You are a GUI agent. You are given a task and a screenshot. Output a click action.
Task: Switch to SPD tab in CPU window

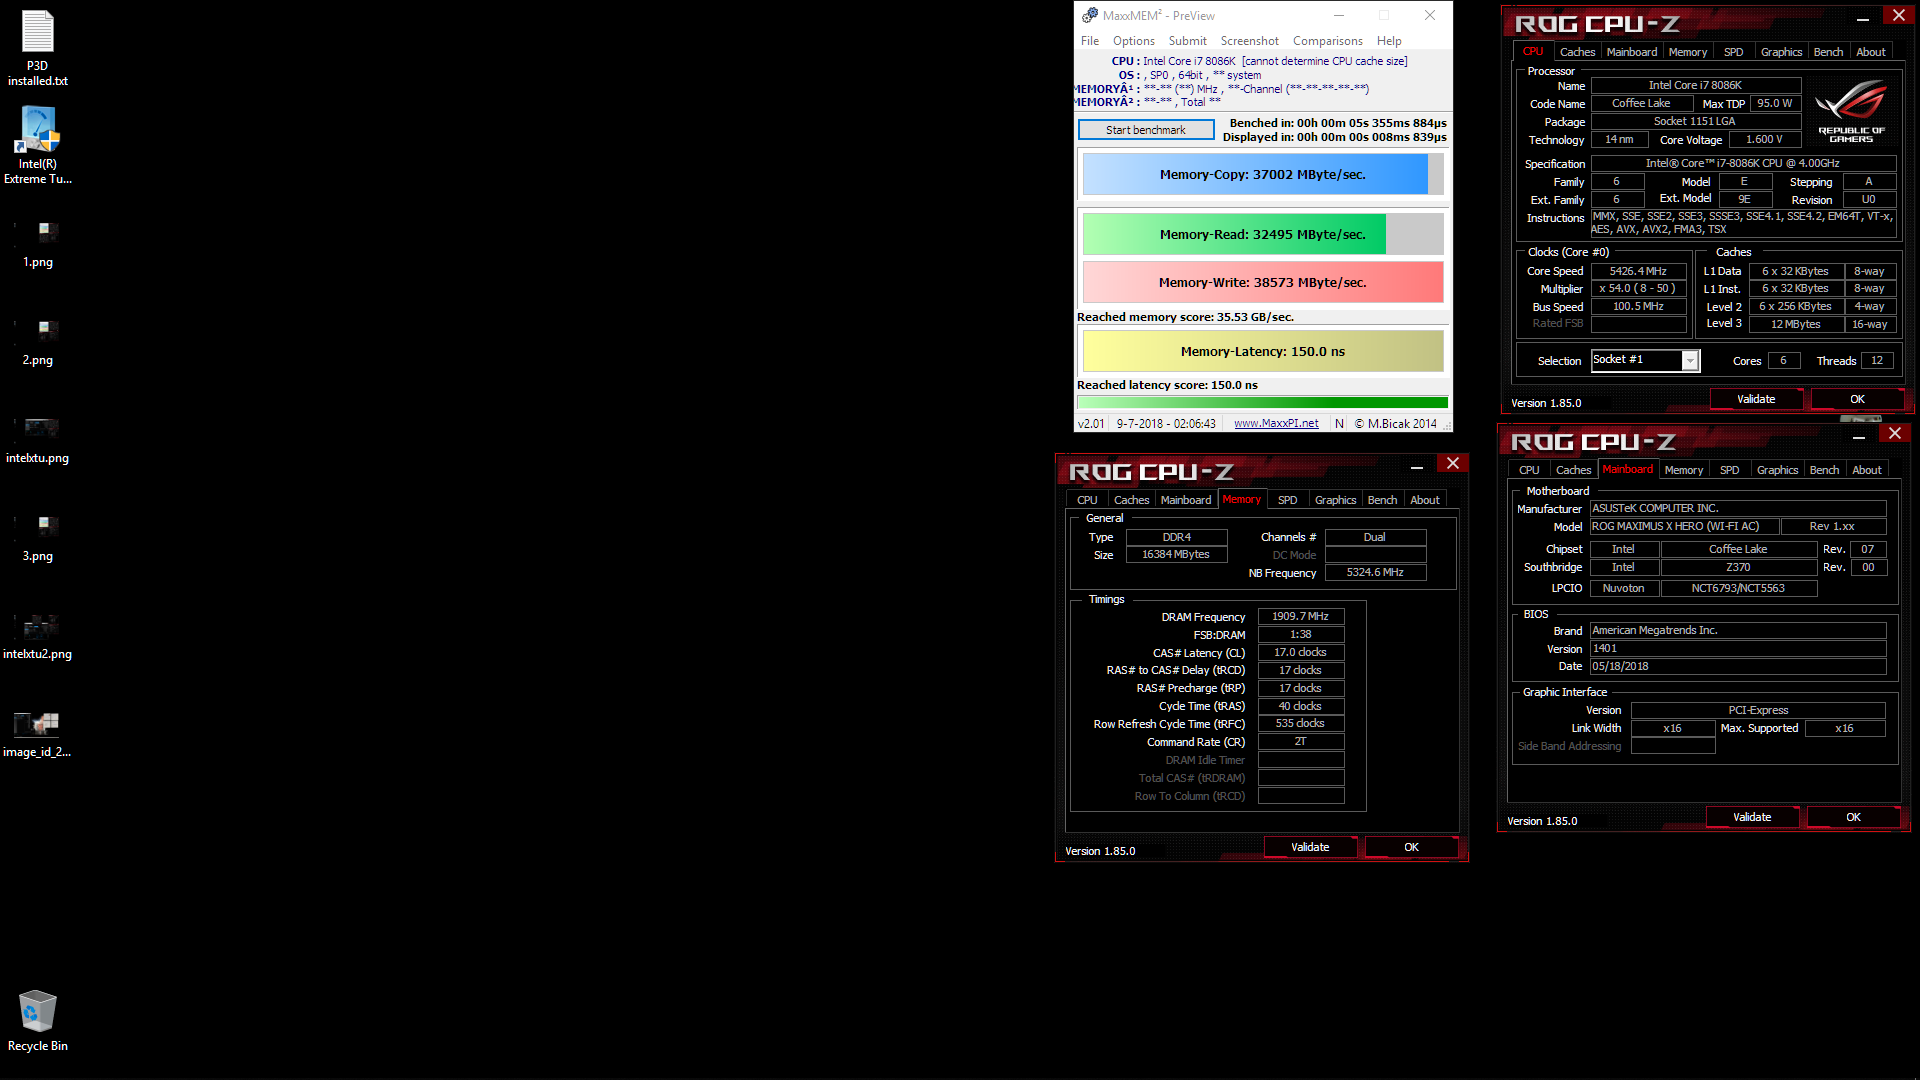pos(1734,52)
